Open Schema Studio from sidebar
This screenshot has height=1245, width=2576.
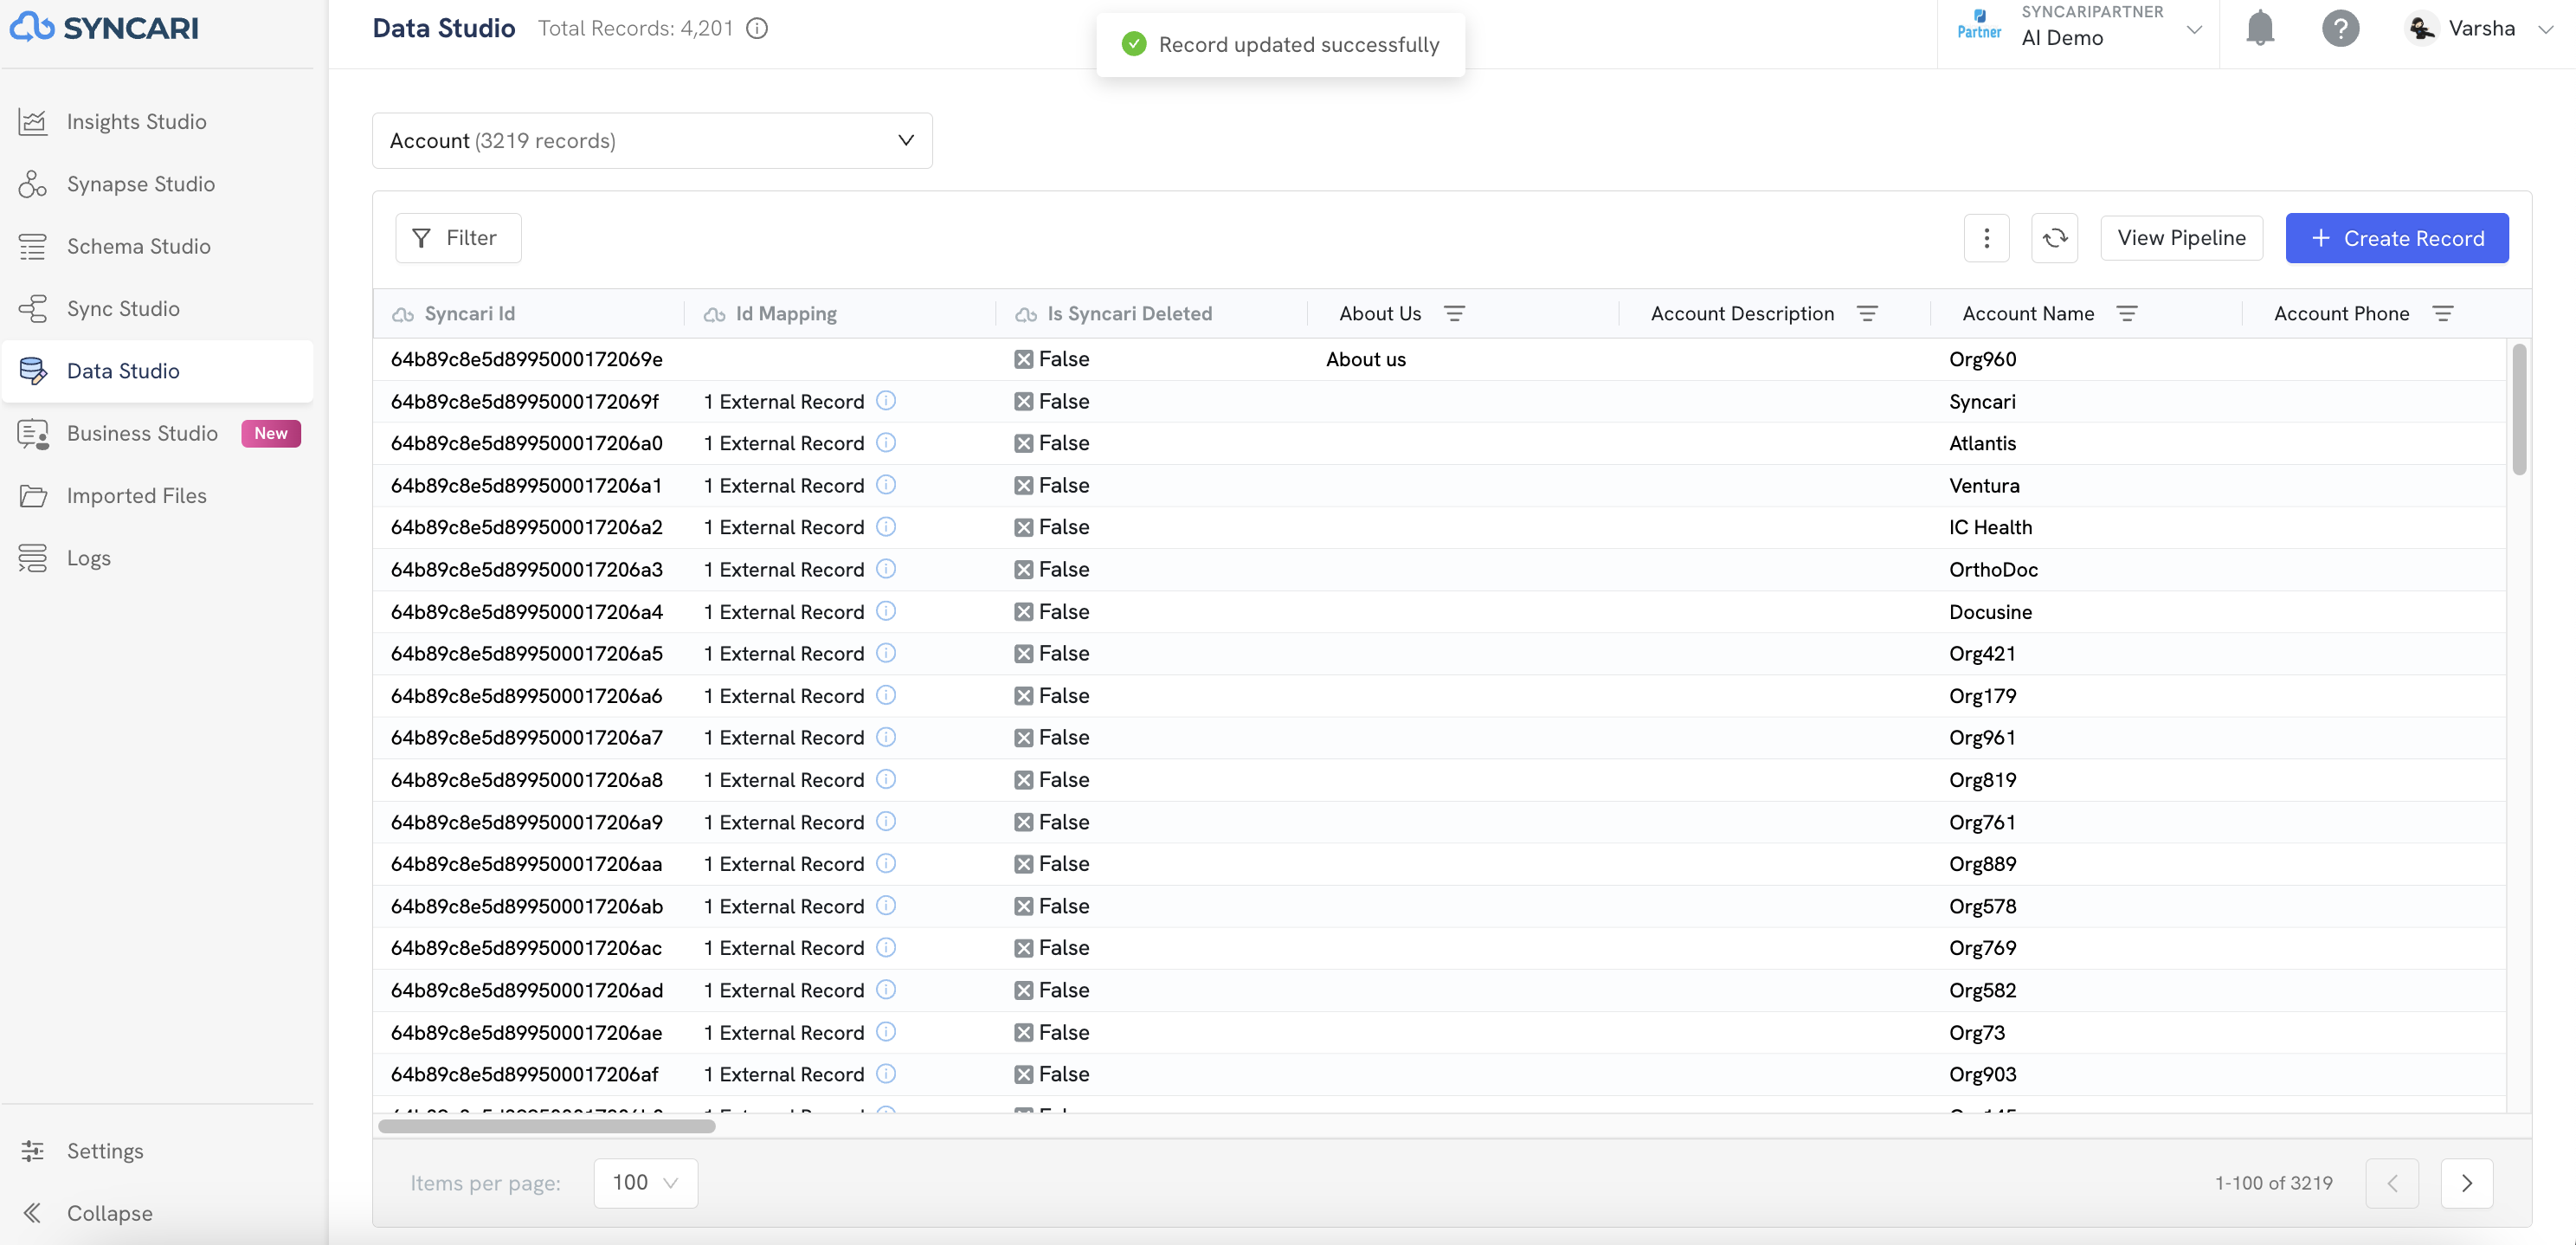138,246
